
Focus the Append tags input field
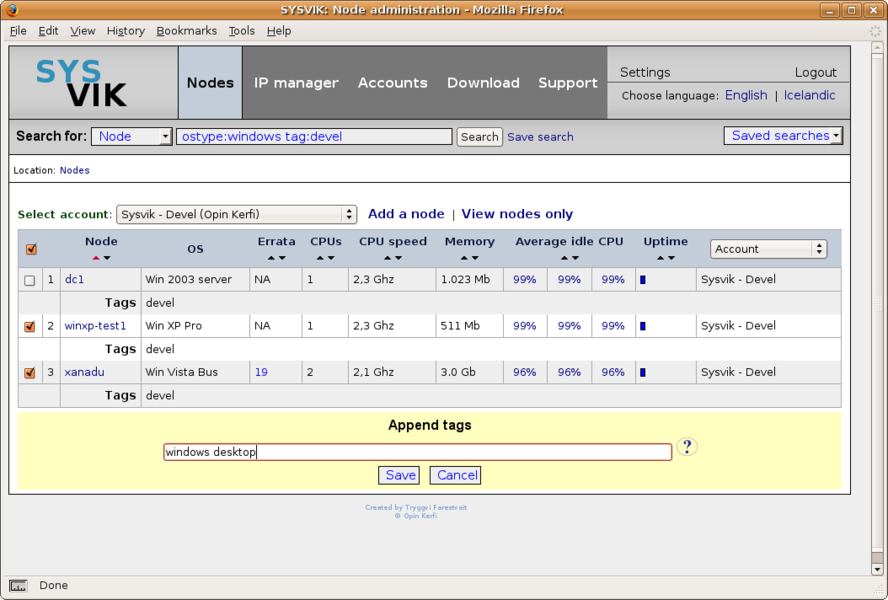[x=417, y=452]
